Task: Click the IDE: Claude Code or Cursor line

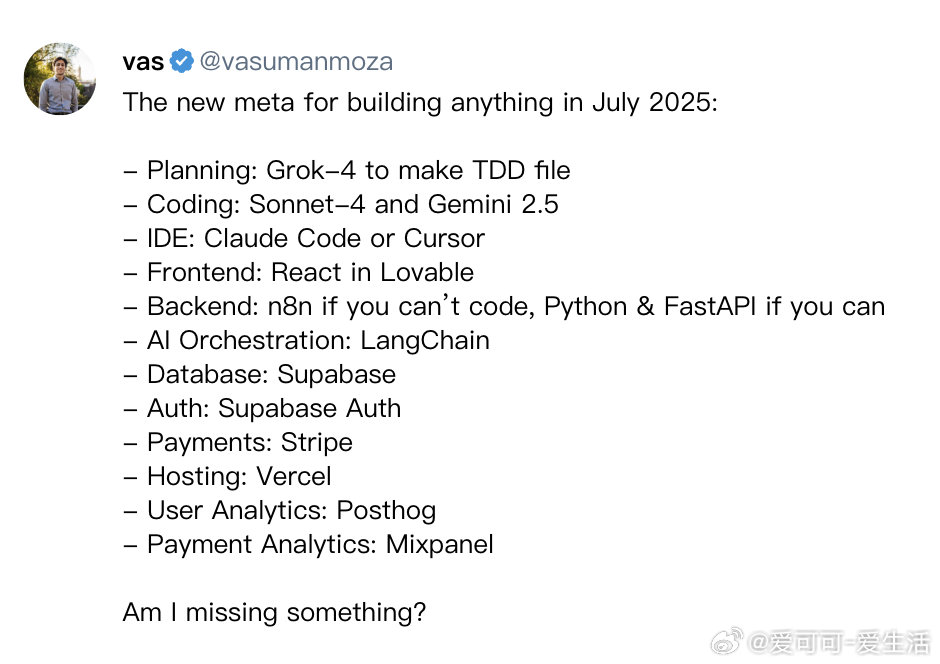Action: 303,239
